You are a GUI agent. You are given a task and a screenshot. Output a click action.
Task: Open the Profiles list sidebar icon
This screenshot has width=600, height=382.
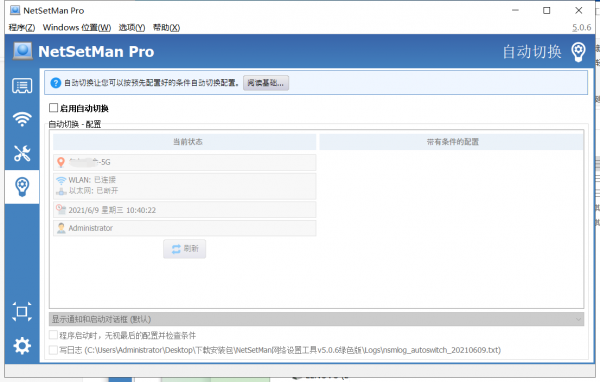click(22, 86)
